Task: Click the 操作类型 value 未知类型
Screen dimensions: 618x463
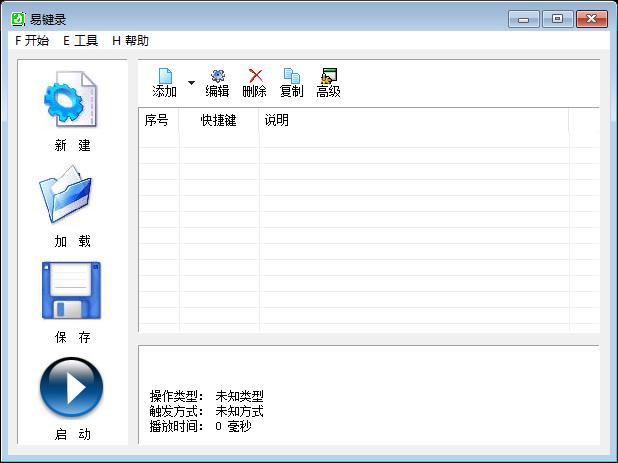Action: click(x=239, y=396)
